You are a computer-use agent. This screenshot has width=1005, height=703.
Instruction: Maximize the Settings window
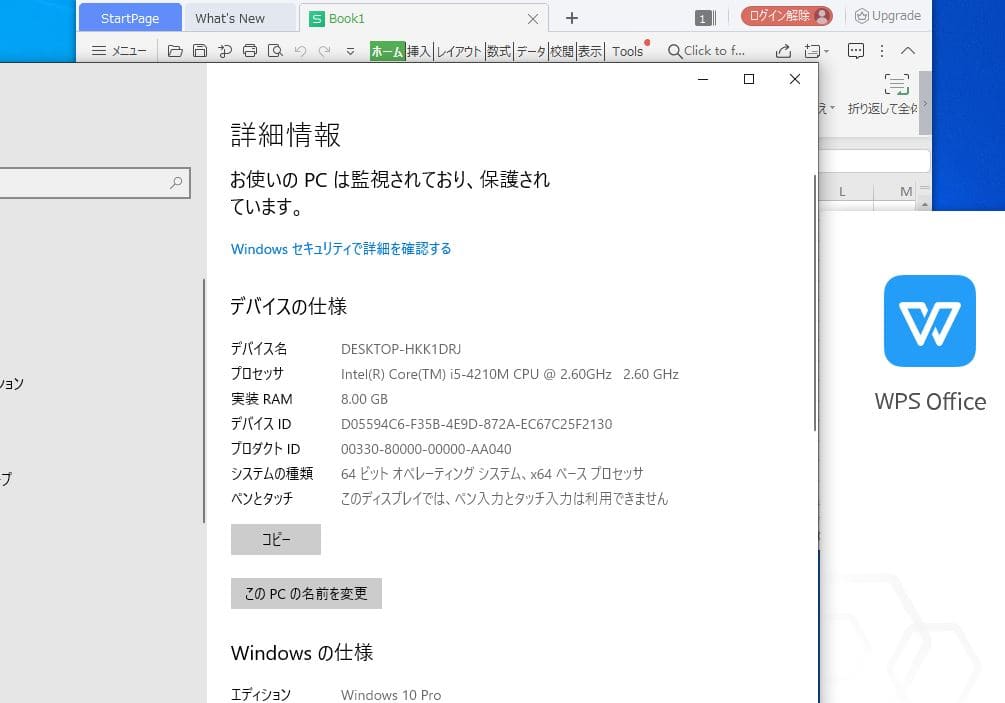pos(749,79)
